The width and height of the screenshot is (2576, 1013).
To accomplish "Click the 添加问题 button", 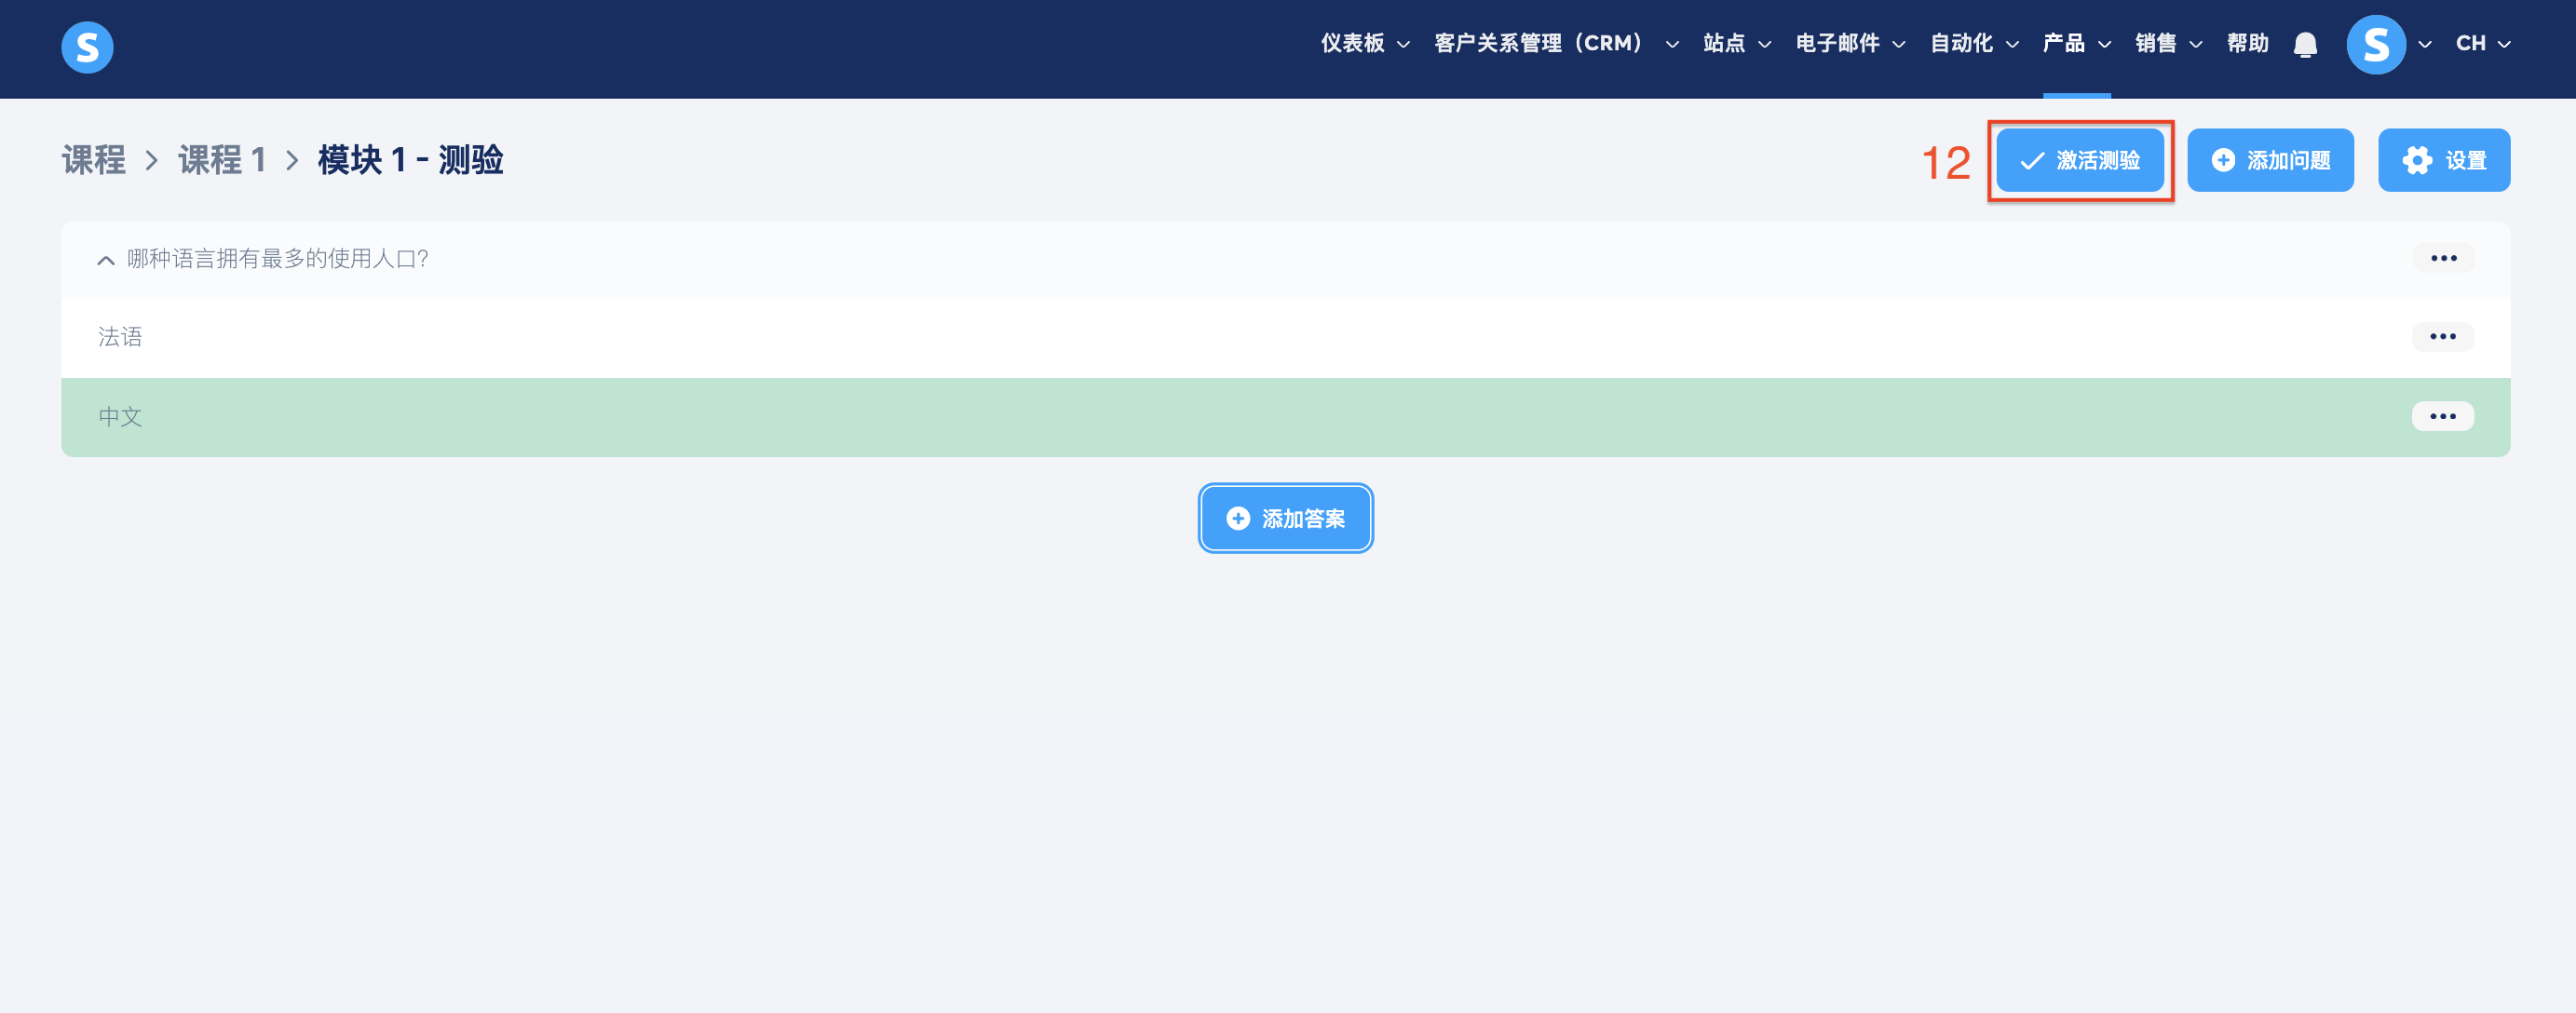I will click(x=2270, y=160).
